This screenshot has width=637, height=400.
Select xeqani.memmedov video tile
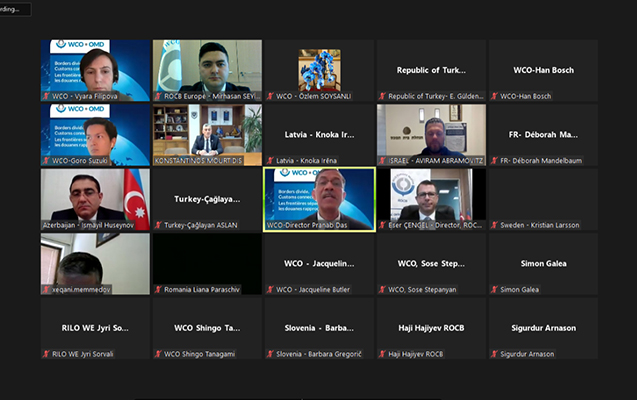(95, 264)
